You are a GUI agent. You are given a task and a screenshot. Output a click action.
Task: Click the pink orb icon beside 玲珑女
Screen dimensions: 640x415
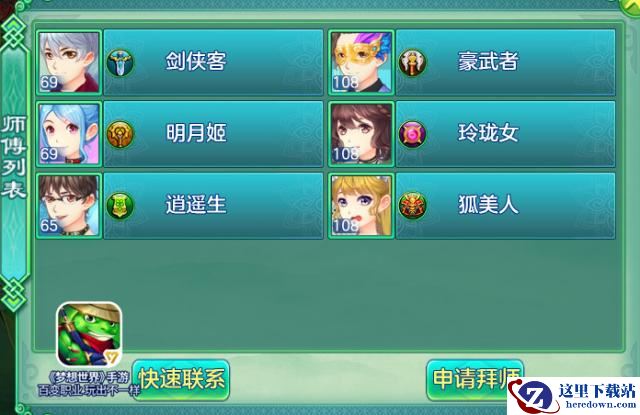point(412,134)
